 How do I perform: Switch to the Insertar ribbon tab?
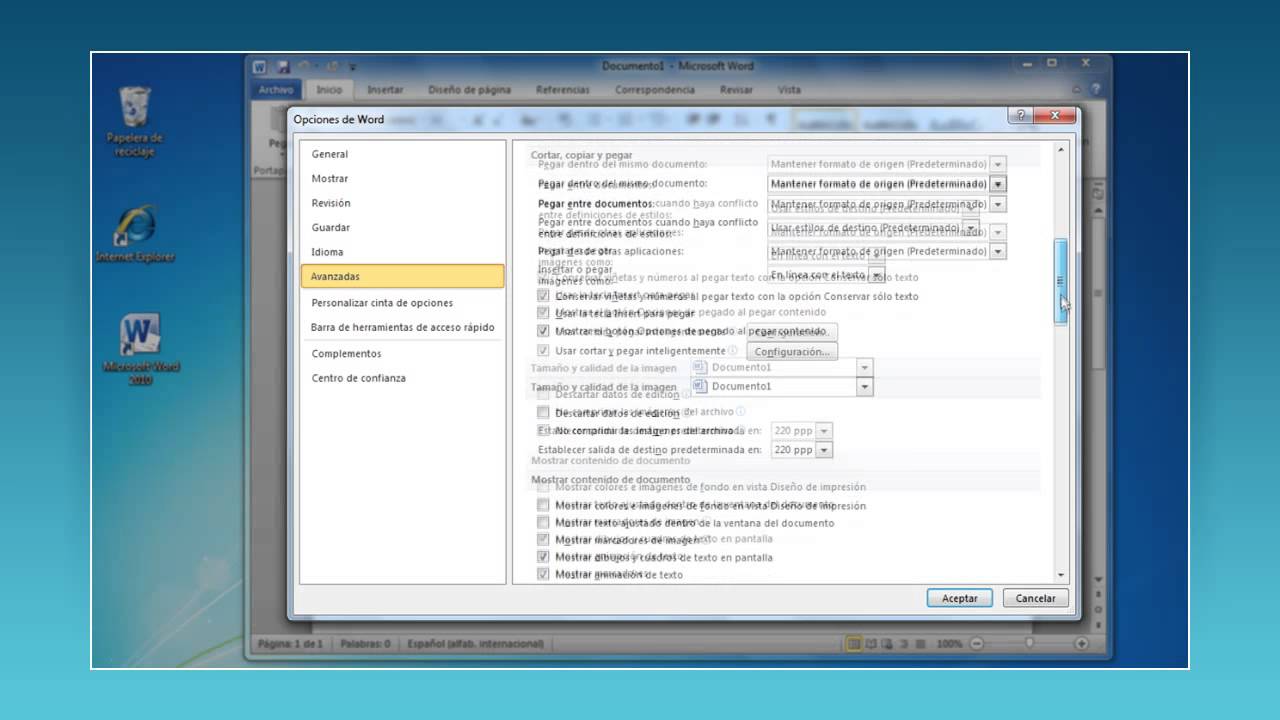[x=386, y=89]
